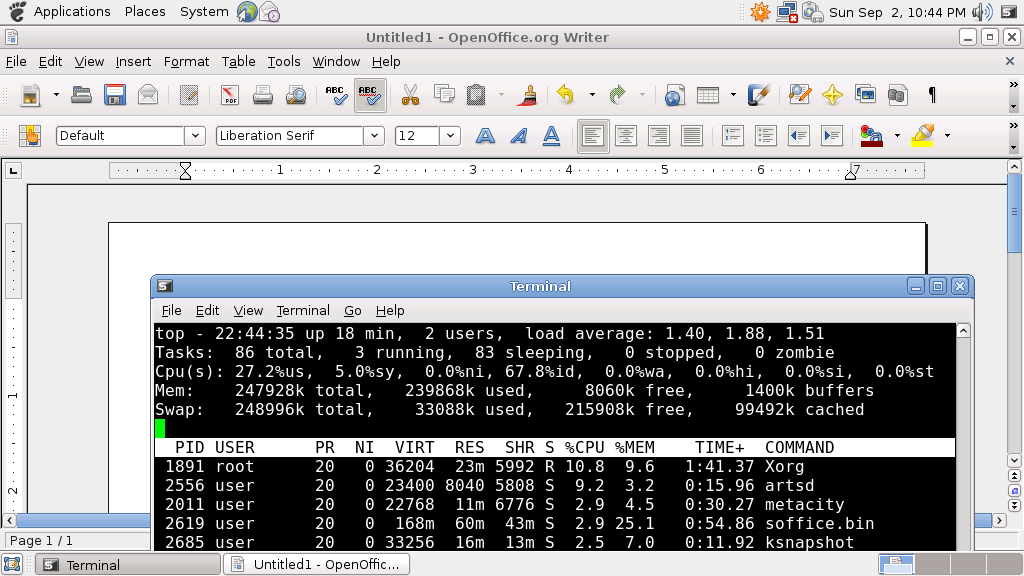Cut selection with the scissors icon
1024x576 pixels.
pyautogui.click(x=410, y=95)
